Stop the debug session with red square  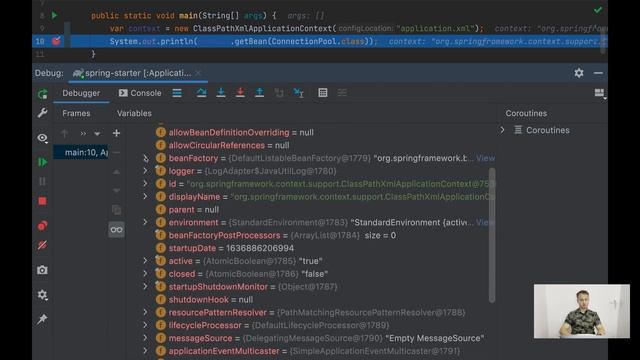[42, 201]
